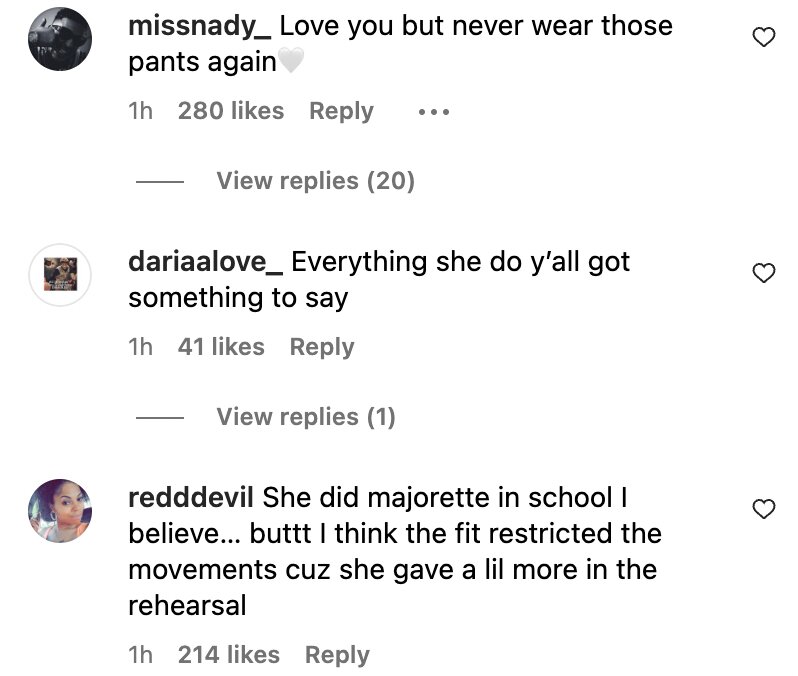Expand View replies (20)
Viewport: 798px width, 676px height.
click(316, 181)
